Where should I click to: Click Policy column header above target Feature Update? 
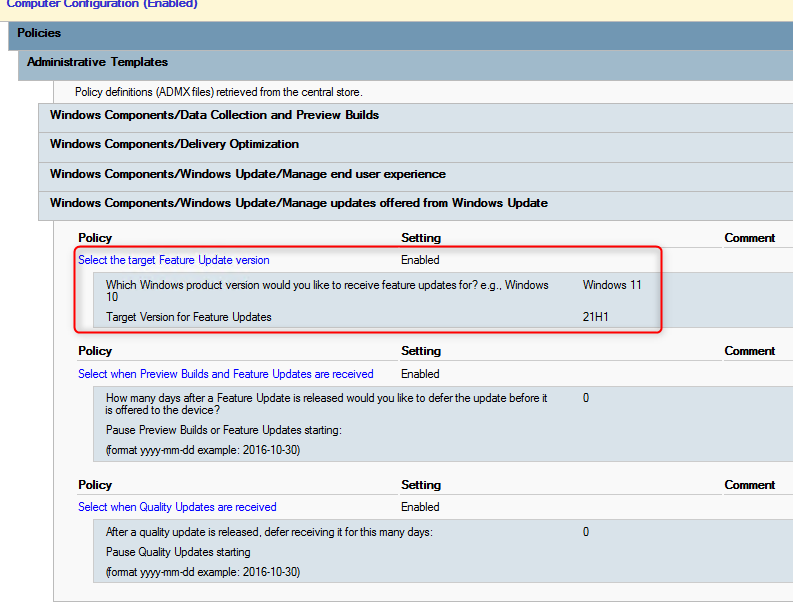(x=95, y=238)
